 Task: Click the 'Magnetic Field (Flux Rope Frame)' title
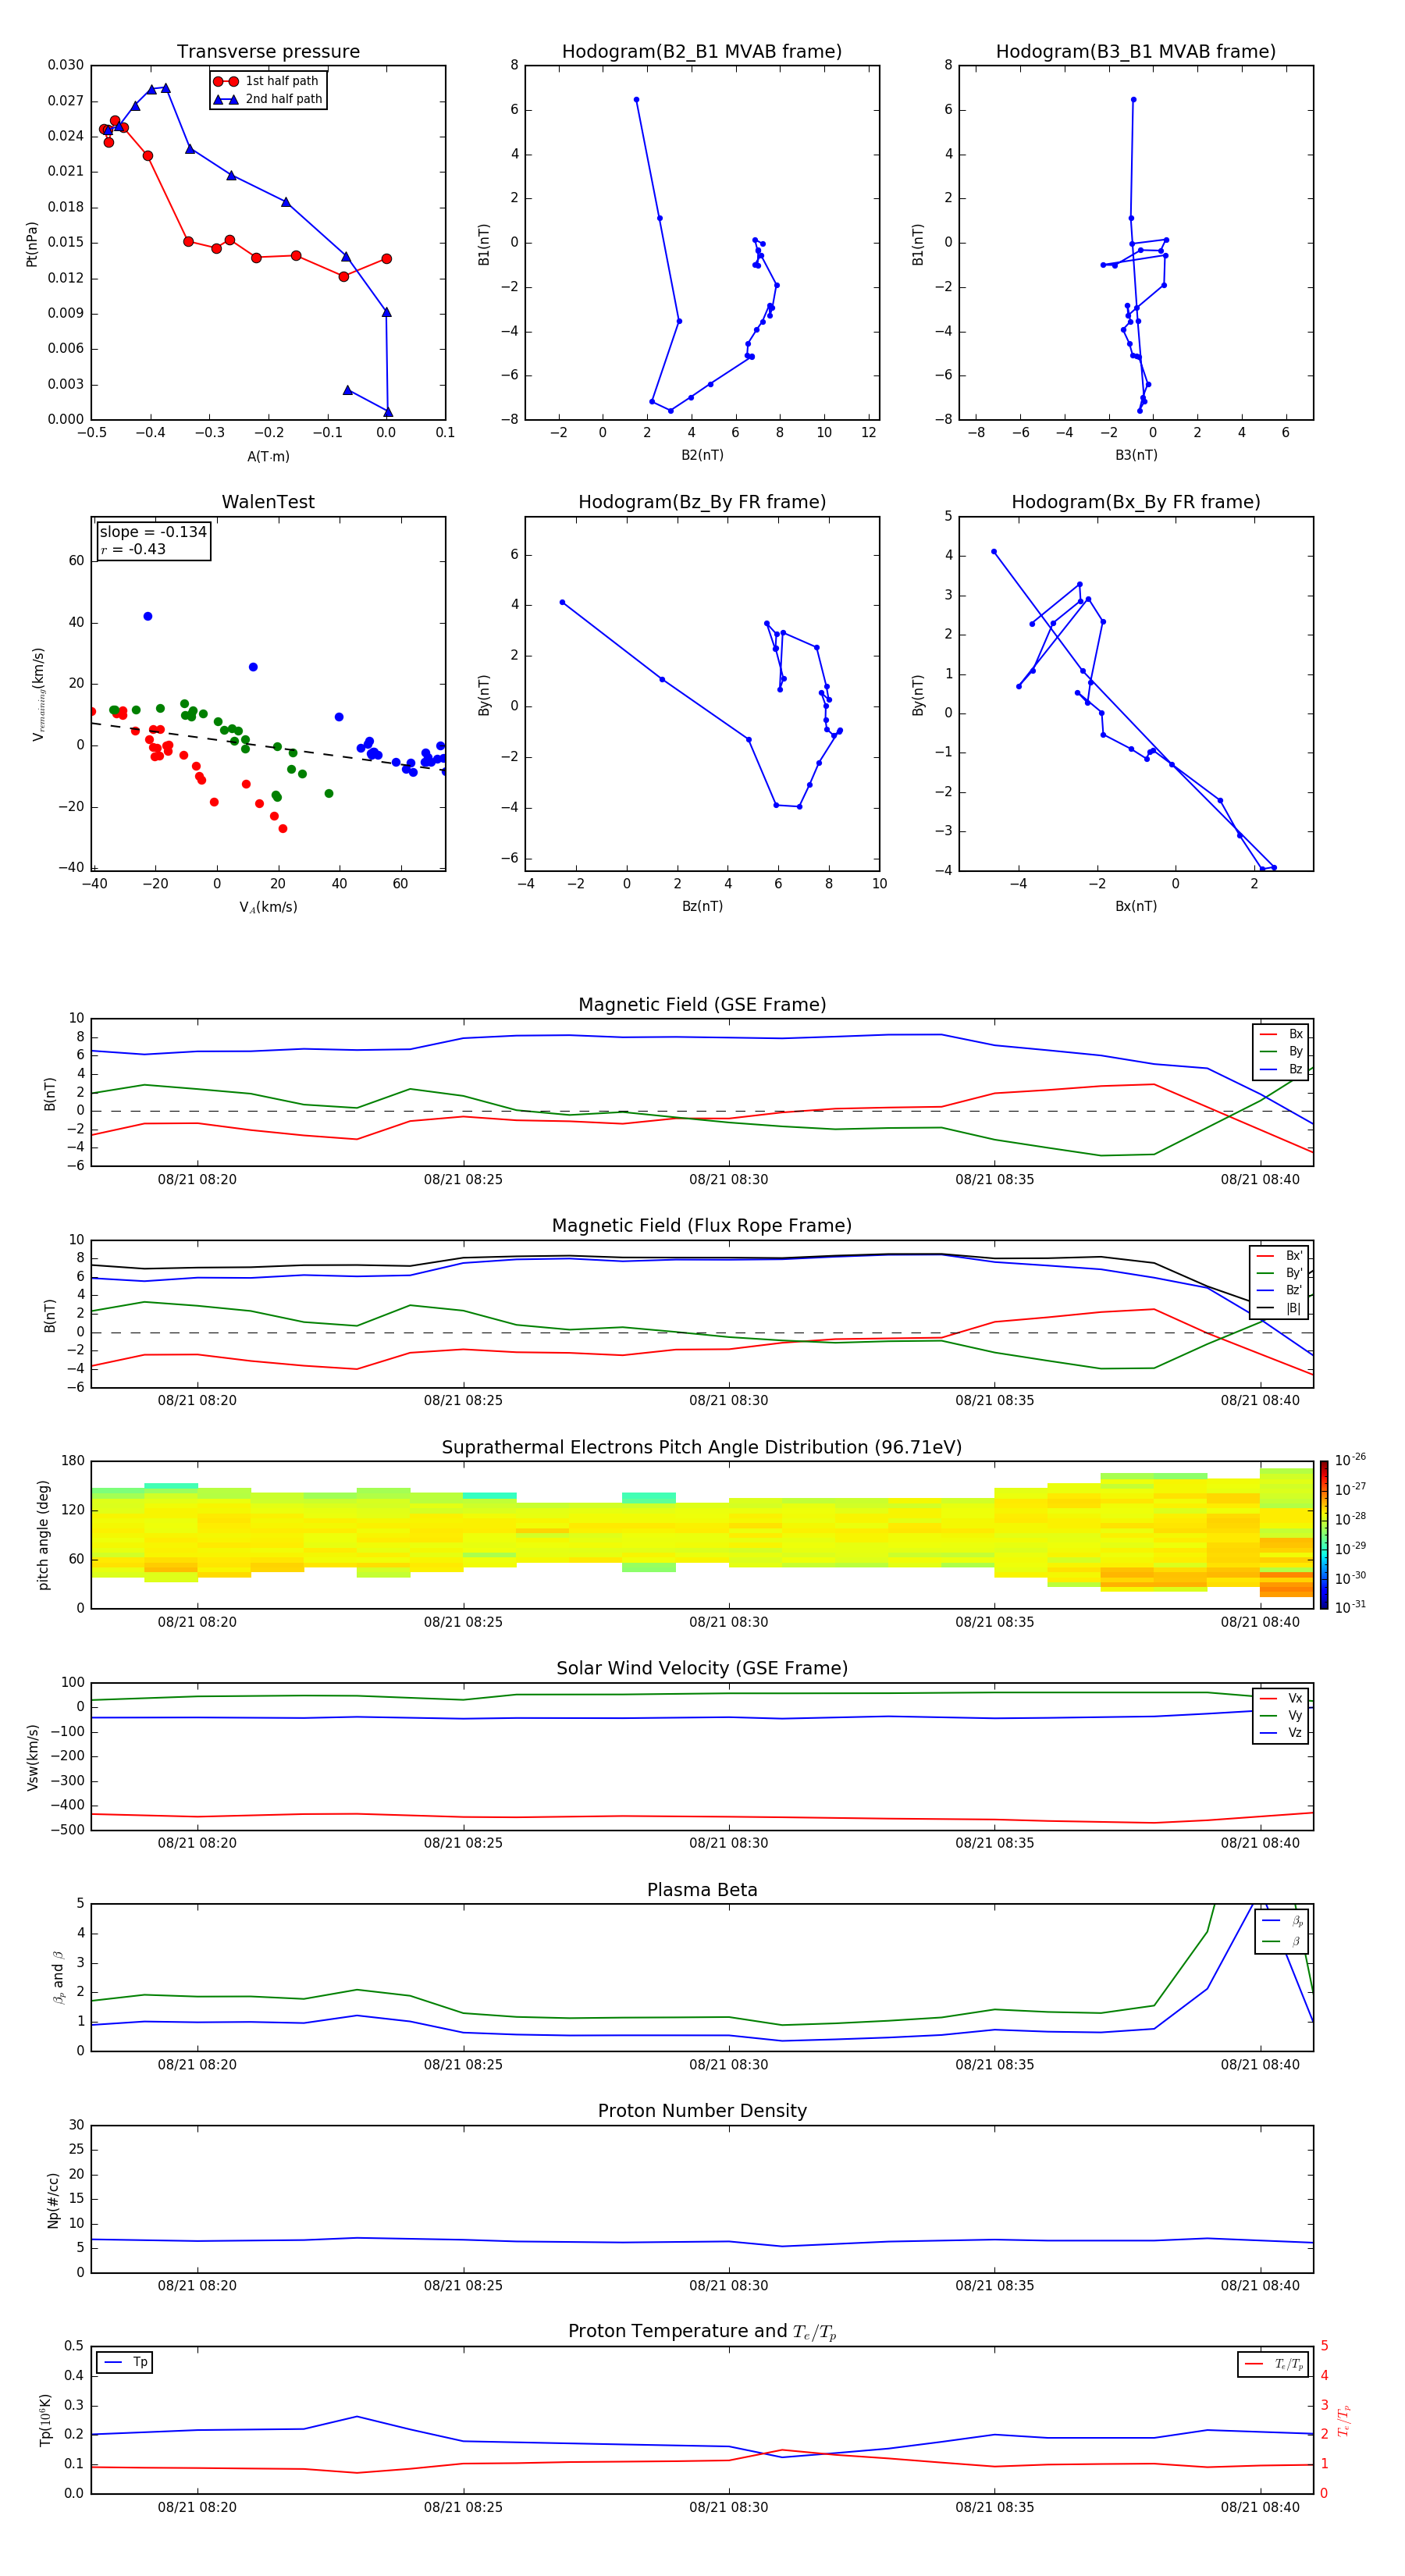pyautogui.click(x=702, y=1226)
